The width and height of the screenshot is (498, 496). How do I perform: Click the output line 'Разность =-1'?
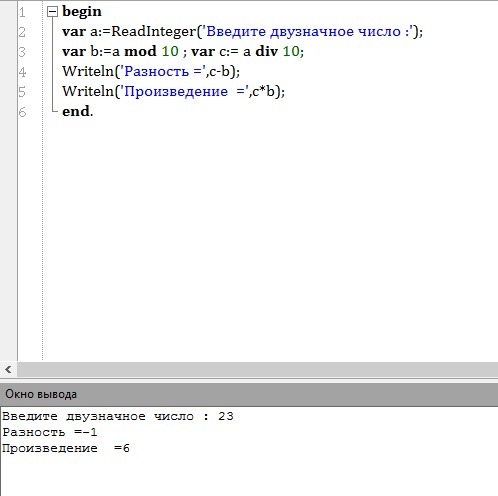[x=50, y=432]
